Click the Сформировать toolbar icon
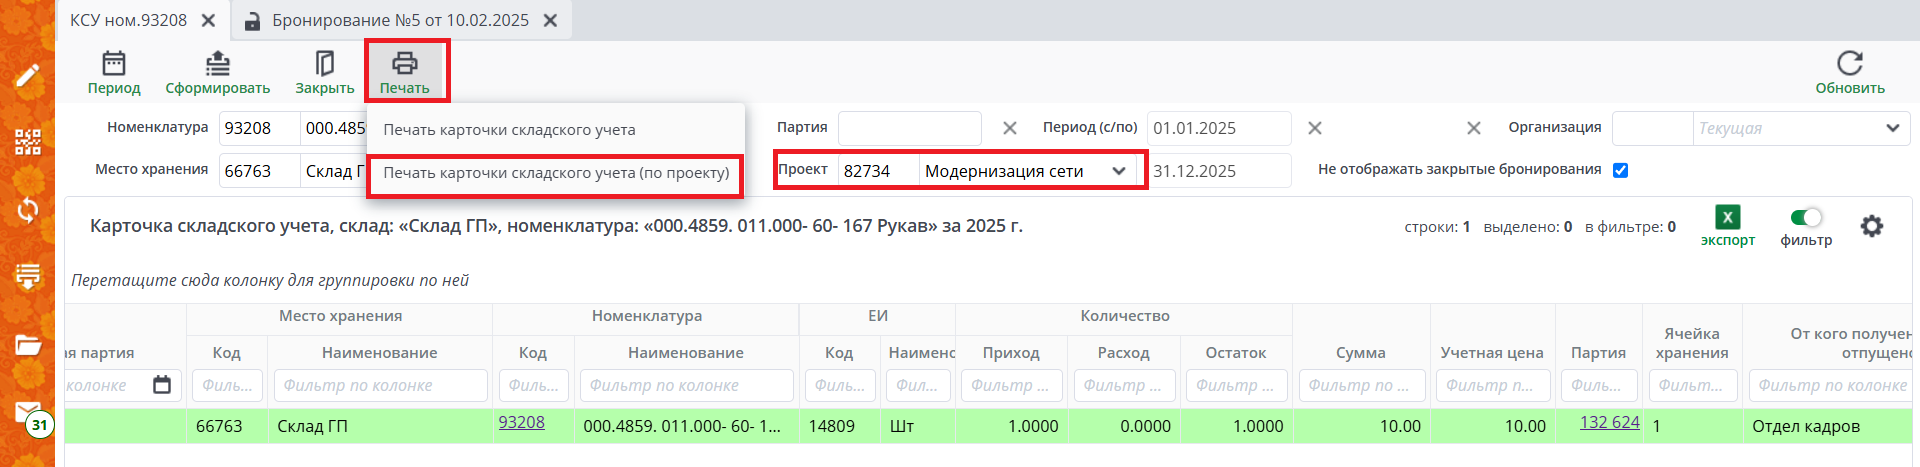1920x467 pixels. 217,64
